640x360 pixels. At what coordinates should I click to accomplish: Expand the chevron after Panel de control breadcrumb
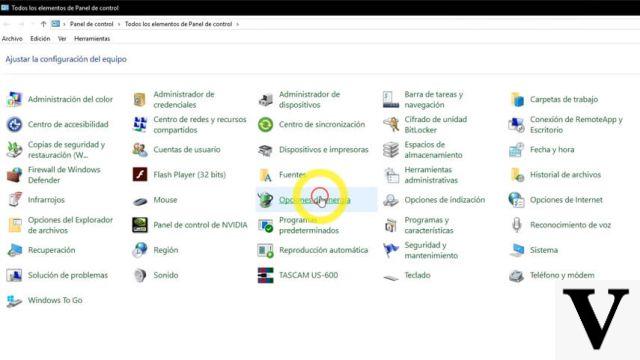click(119, 24)
